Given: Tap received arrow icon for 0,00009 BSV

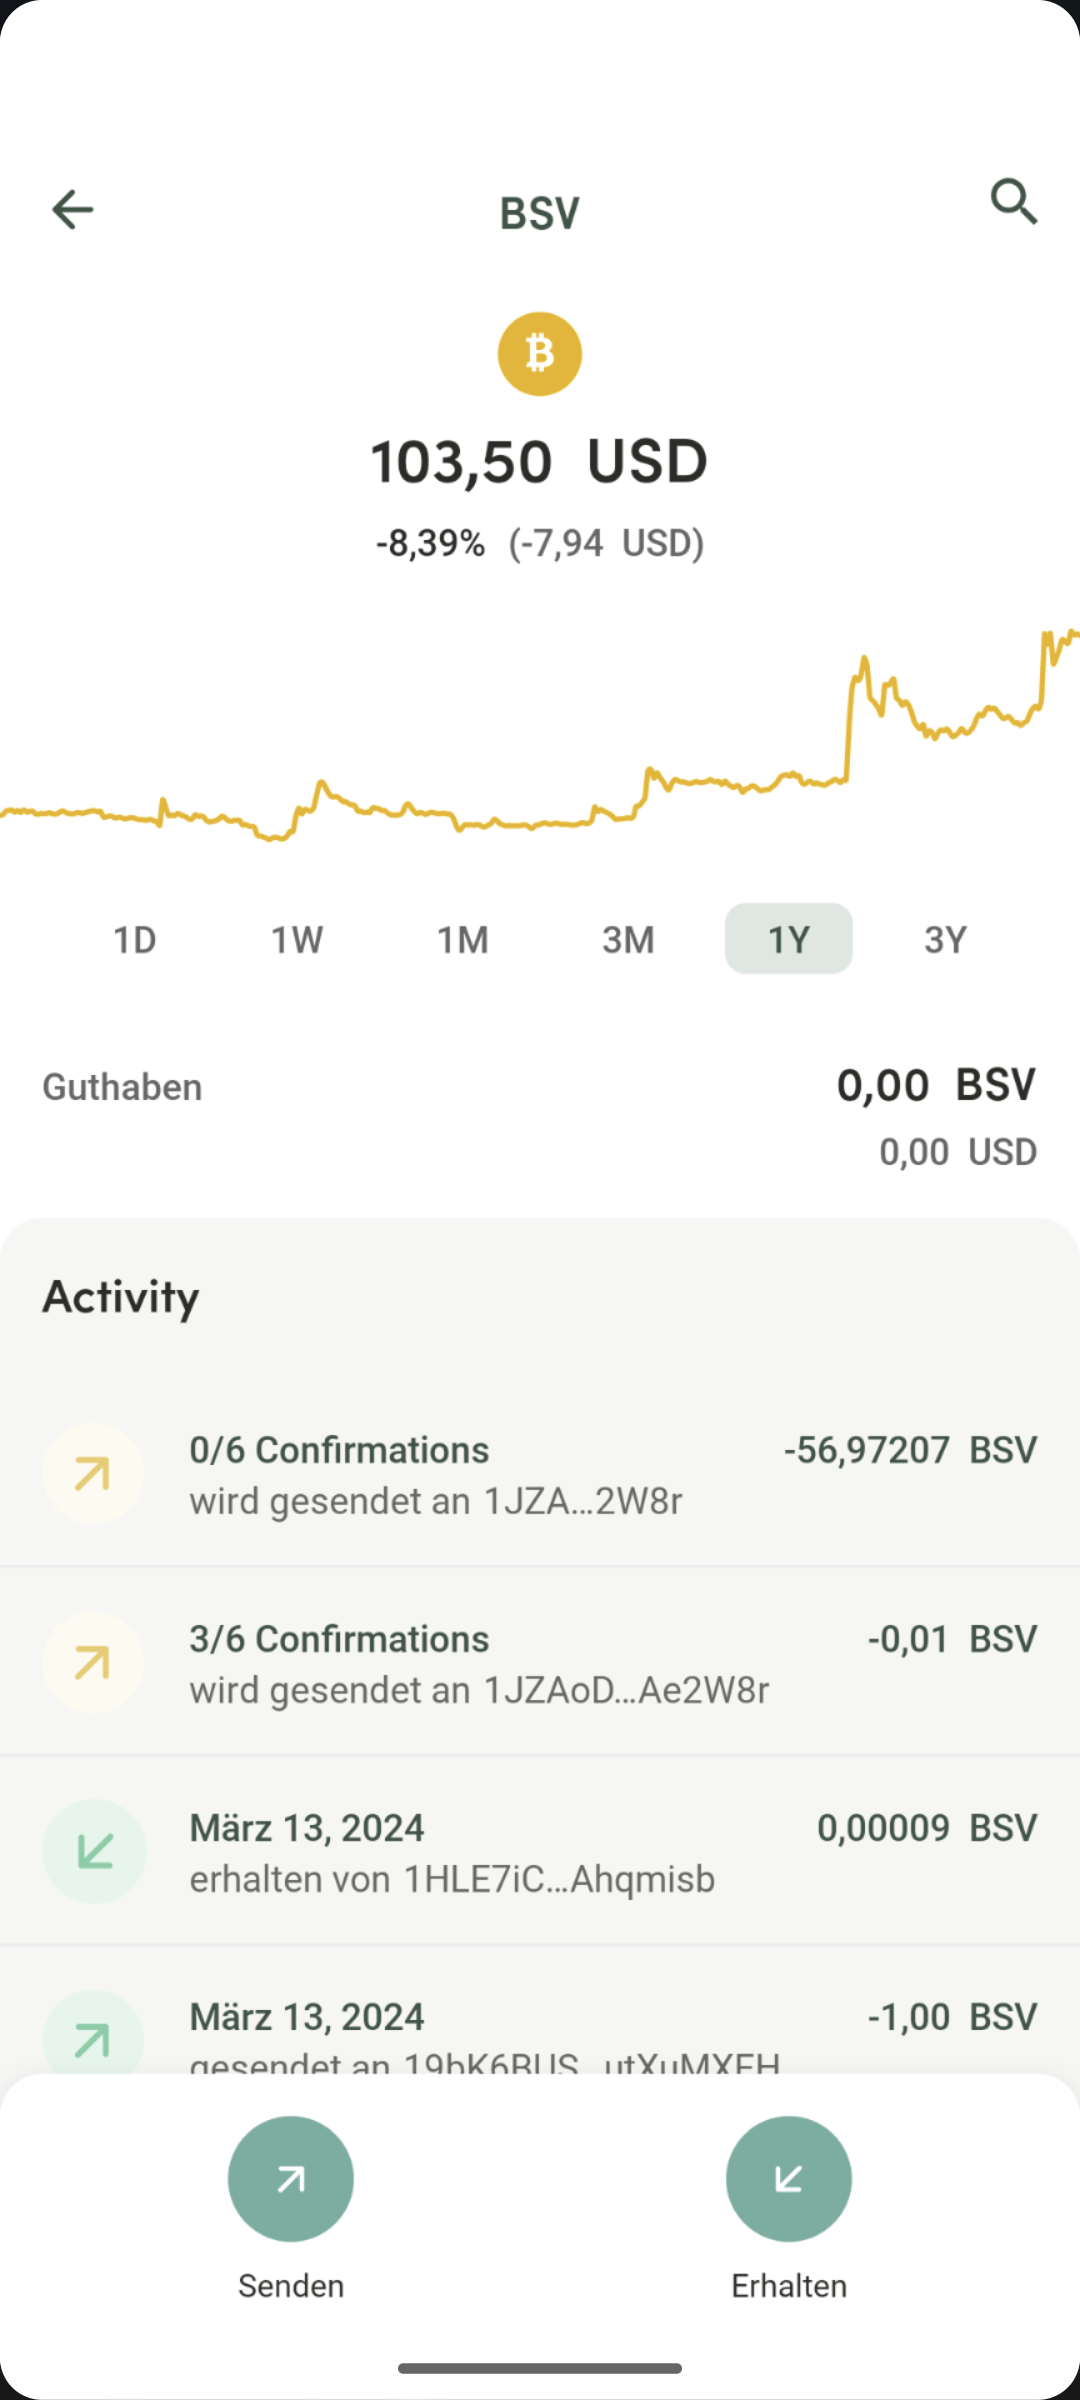Looking at the screenshot, I should tap(93, 1852).
